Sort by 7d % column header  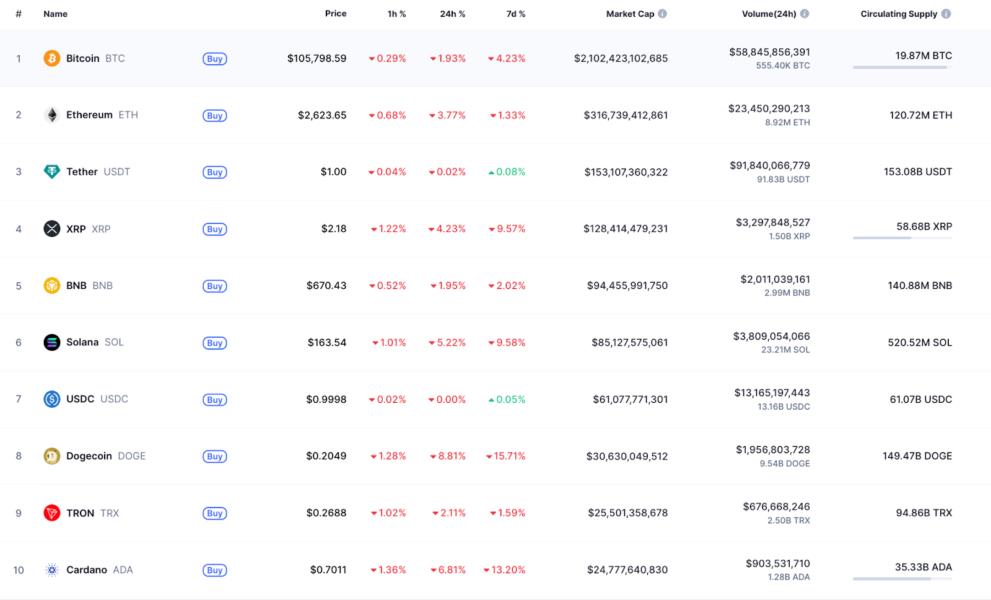tap(515, 14)
